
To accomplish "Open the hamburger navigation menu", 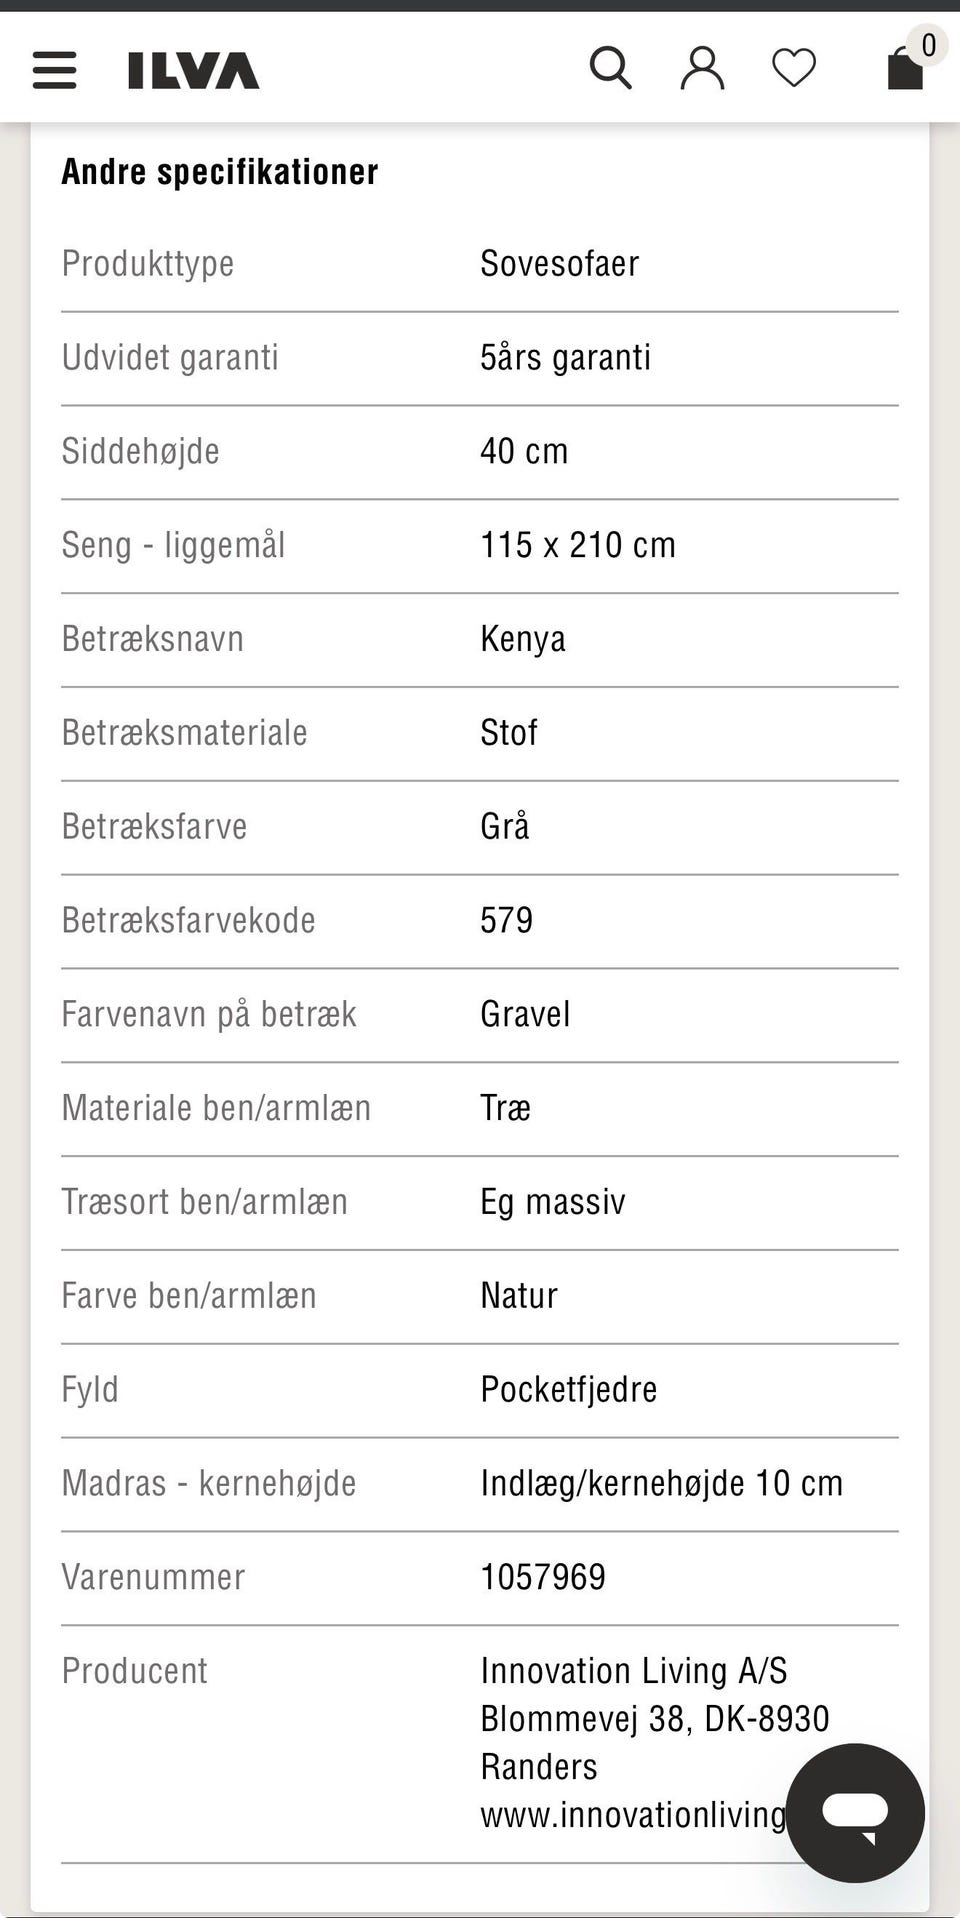I will point(54,70).
